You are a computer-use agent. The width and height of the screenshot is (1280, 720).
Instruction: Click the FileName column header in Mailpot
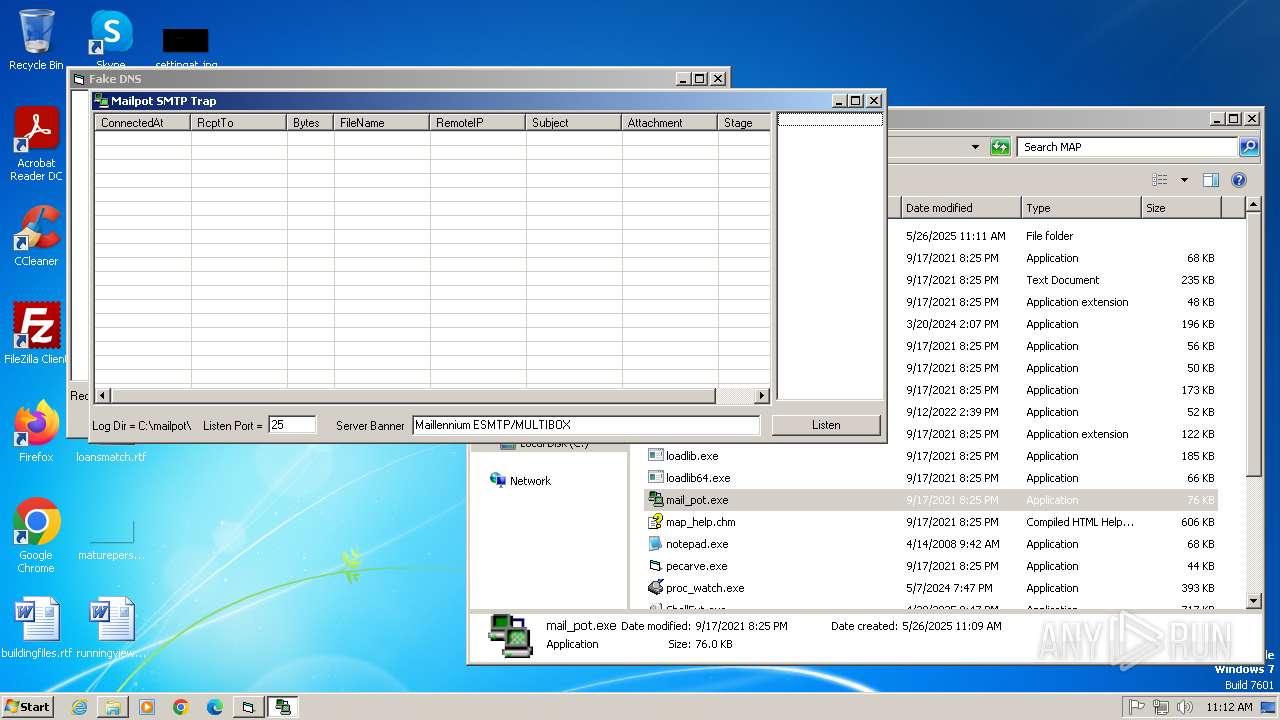click(x=382, y=123)
